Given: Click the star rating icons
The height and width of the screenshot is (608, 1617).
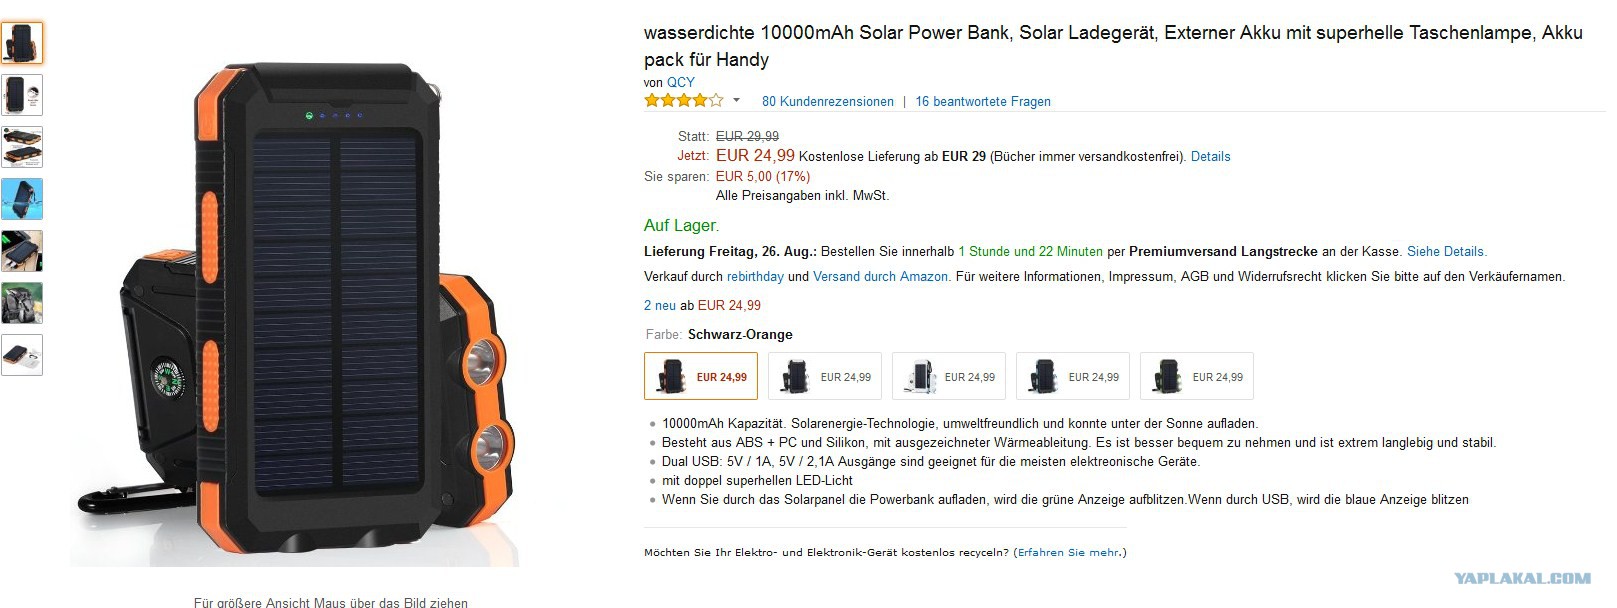Looking at the screenshot, I should (684, 100).
